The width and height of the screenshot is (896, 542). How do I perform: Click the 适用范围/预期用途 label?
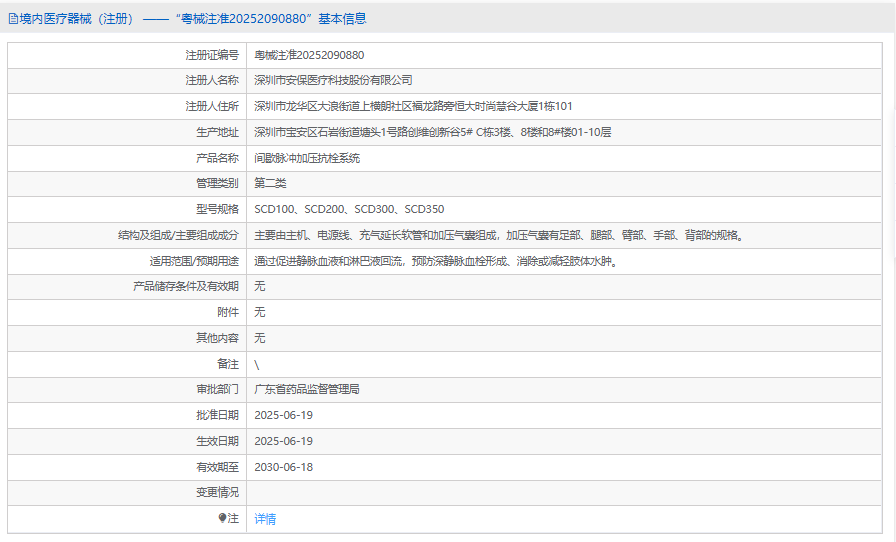tap(194, 261)
